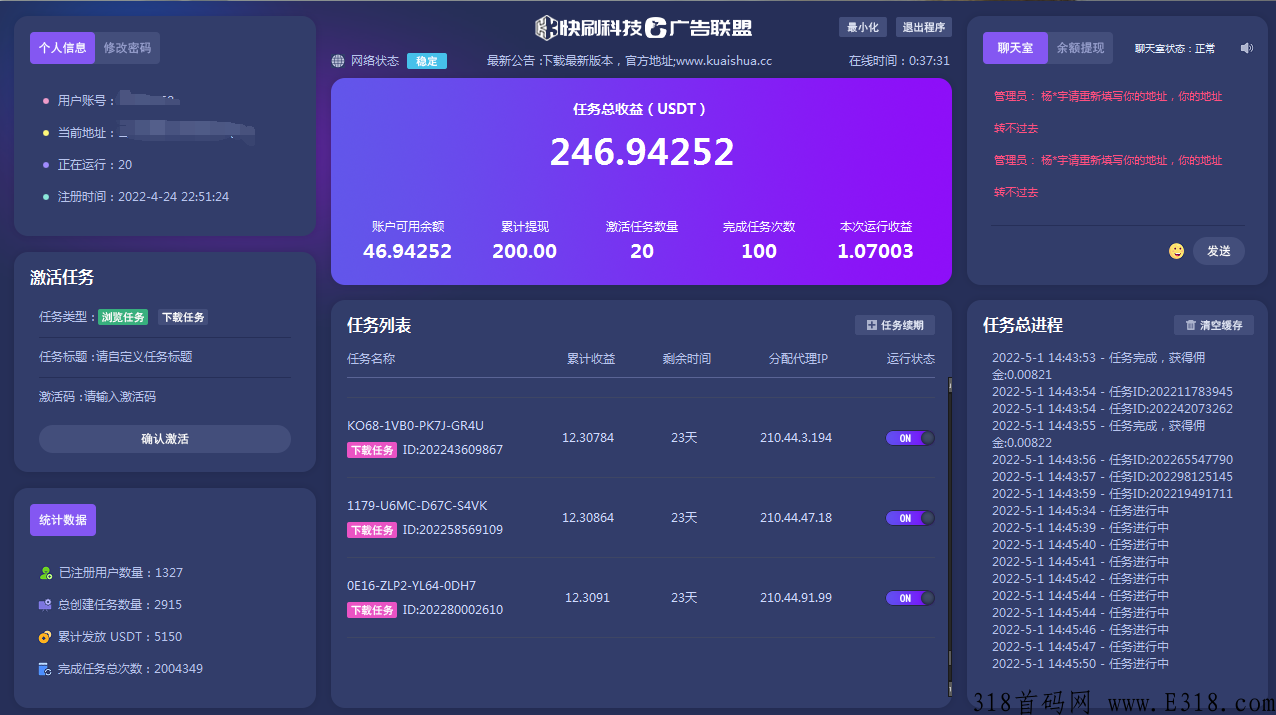Click the 下载任务 tag on ID:202243609867
This screenshot has height=715, width=1276.
[372, 450]
